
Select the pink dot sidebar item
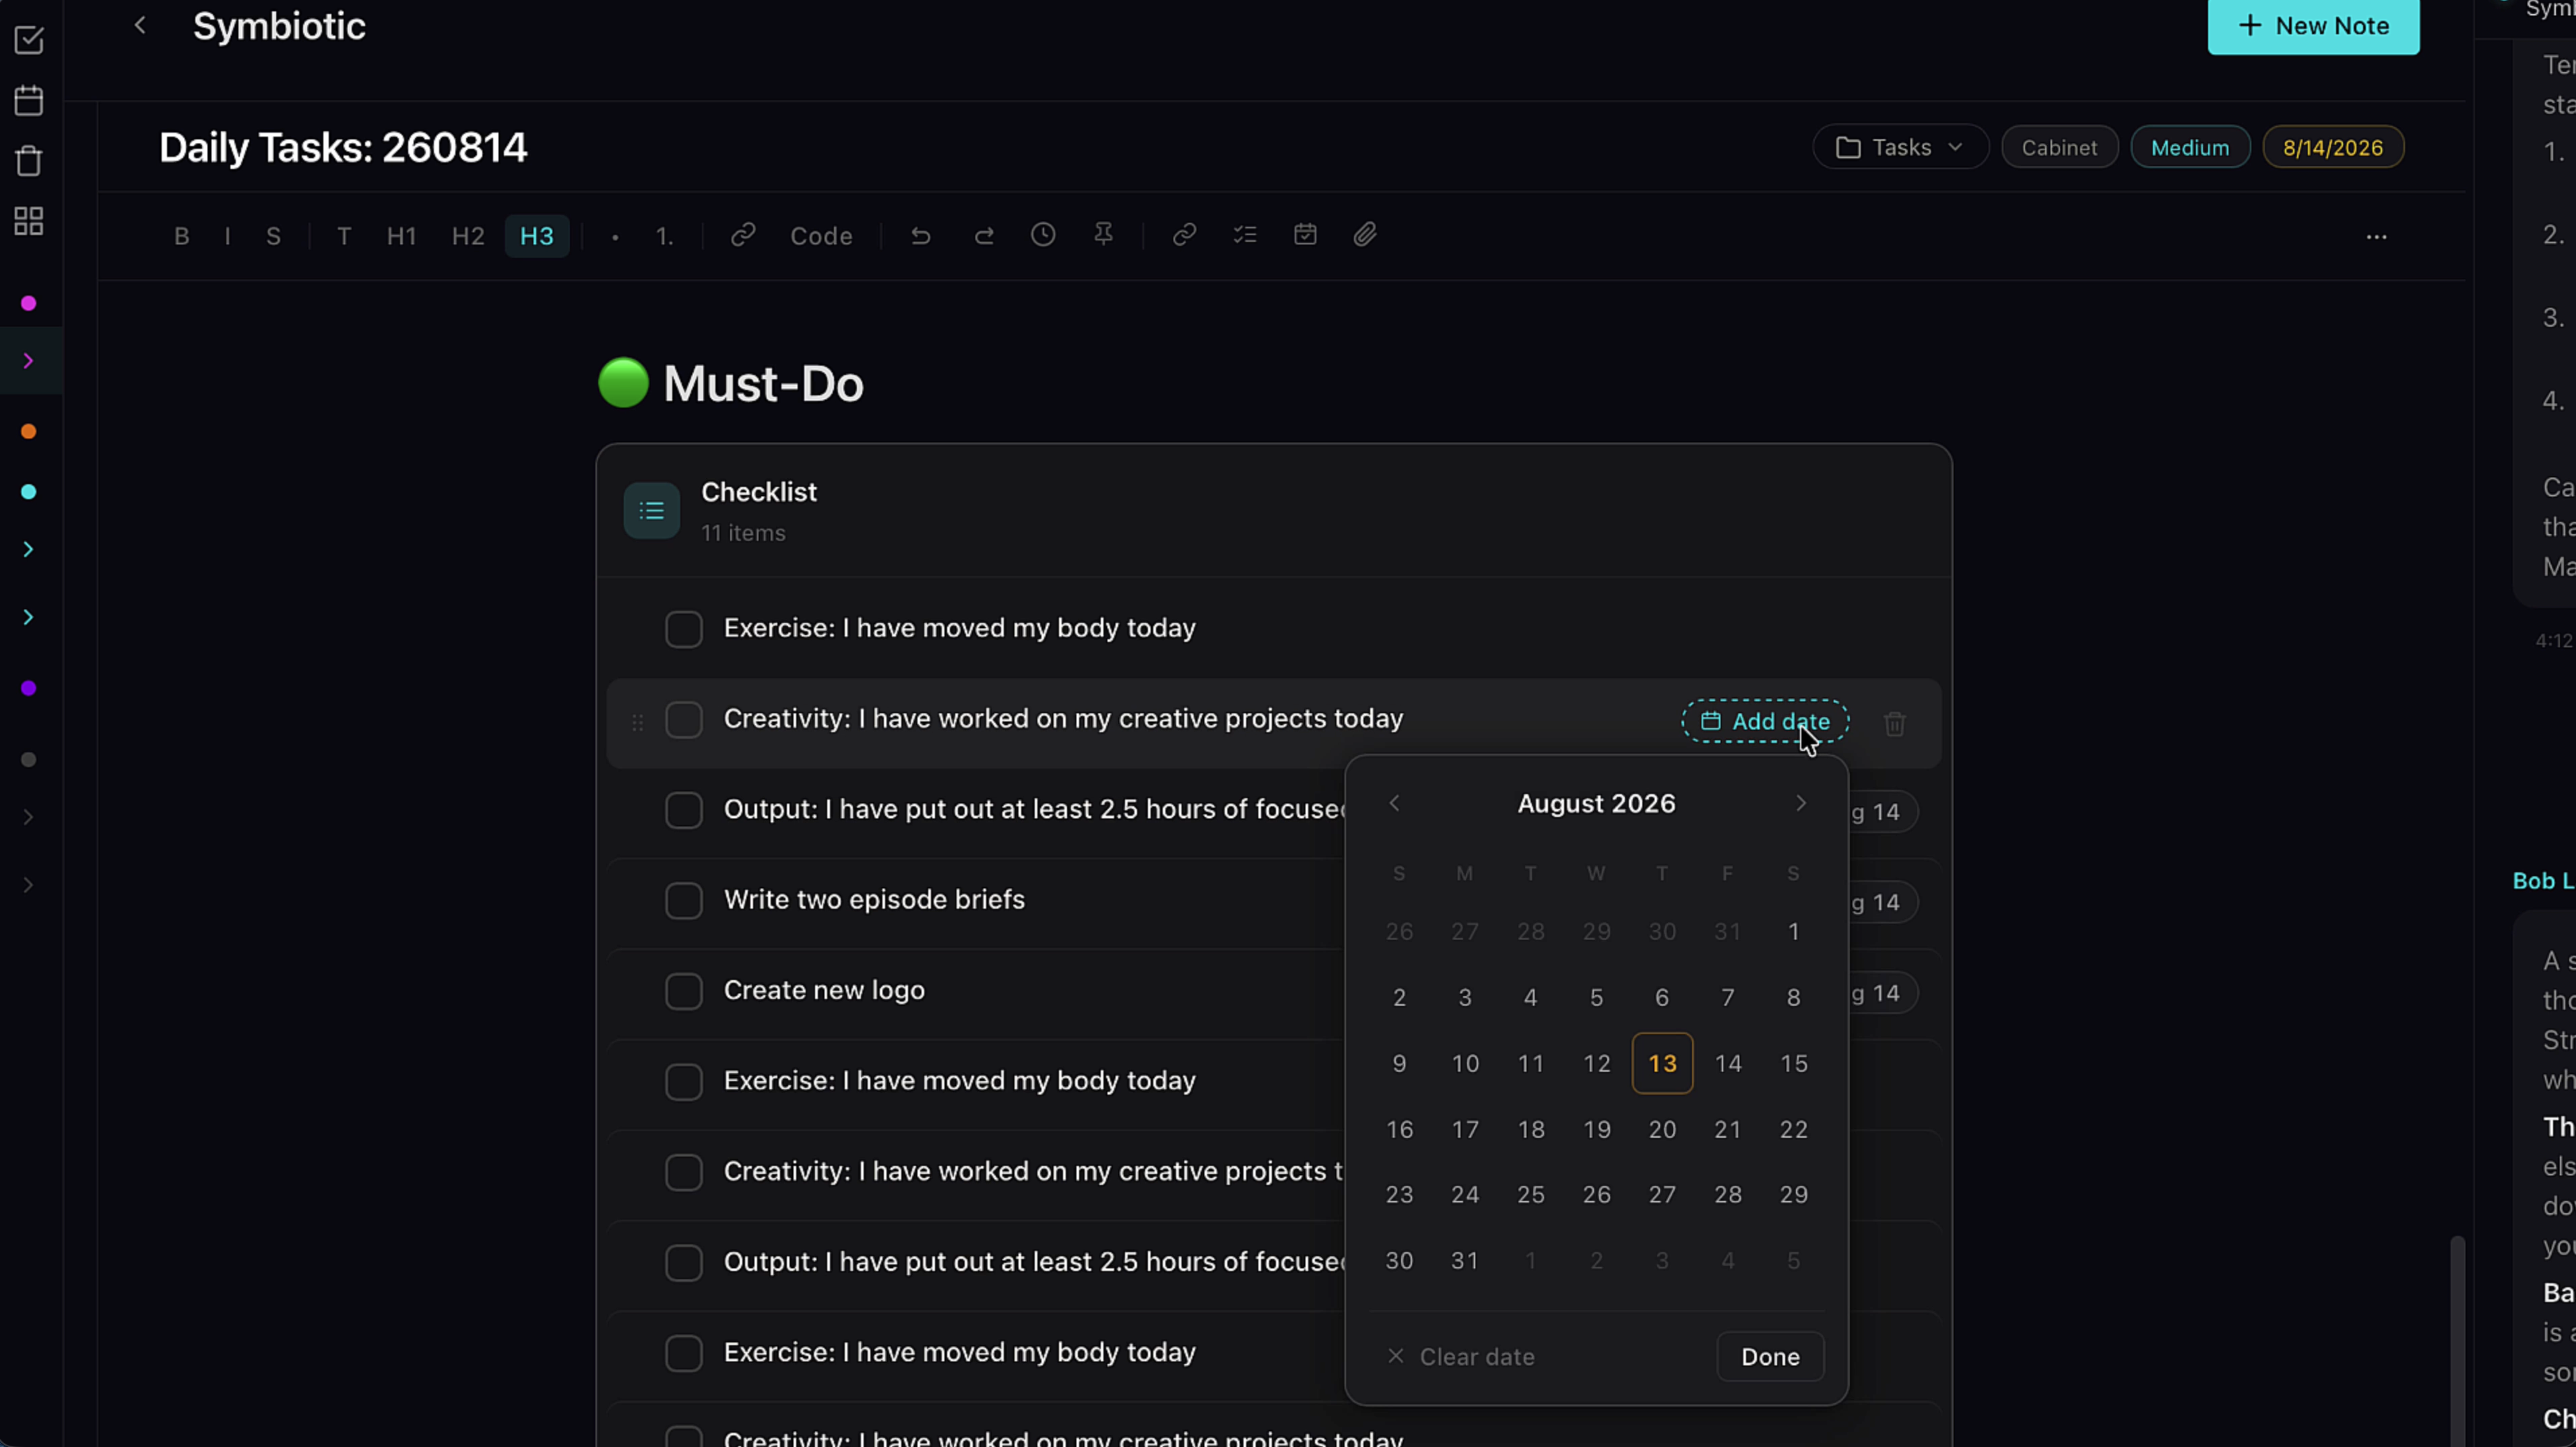[x=29, y=303]
